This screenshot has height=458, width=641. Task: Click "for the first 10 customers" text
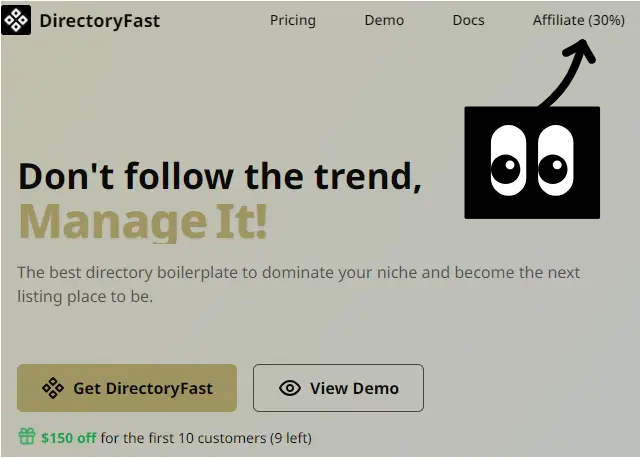click(184, 438)
